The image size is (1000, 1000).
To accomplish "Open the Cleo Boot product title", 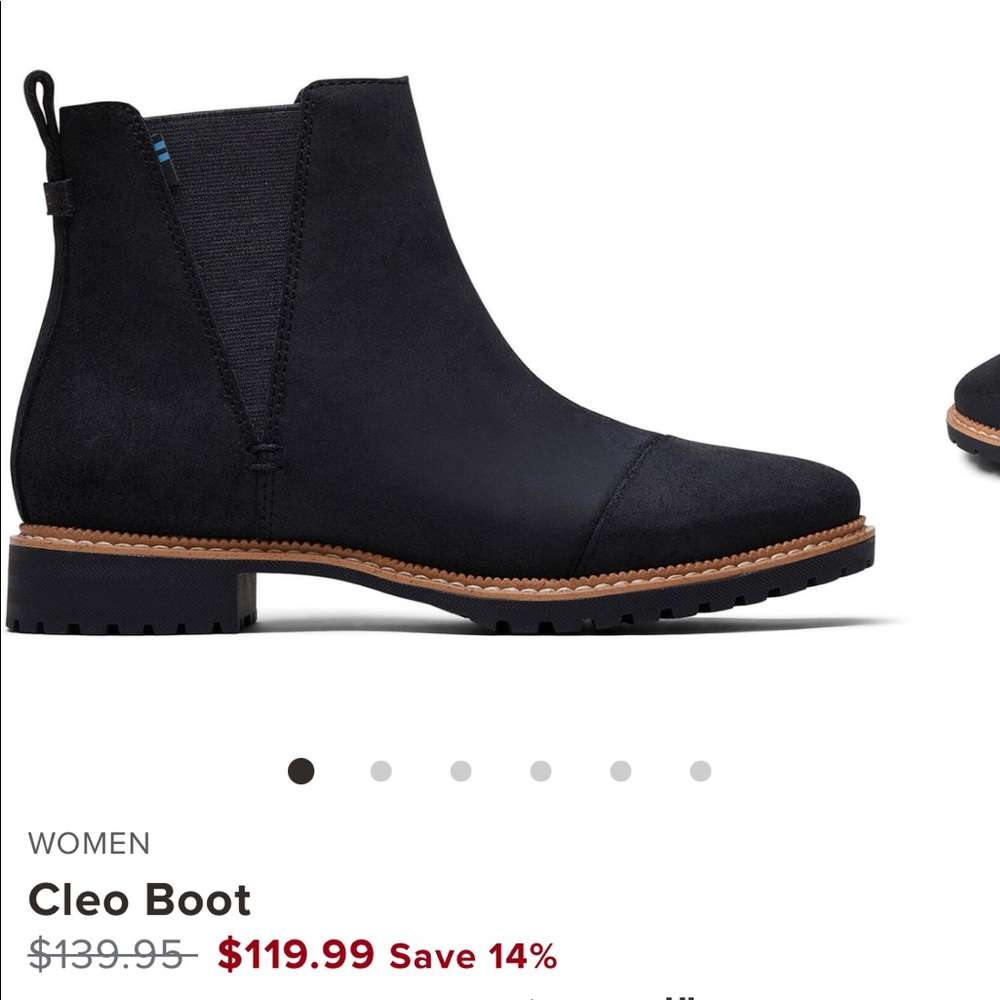I will 140,901.
